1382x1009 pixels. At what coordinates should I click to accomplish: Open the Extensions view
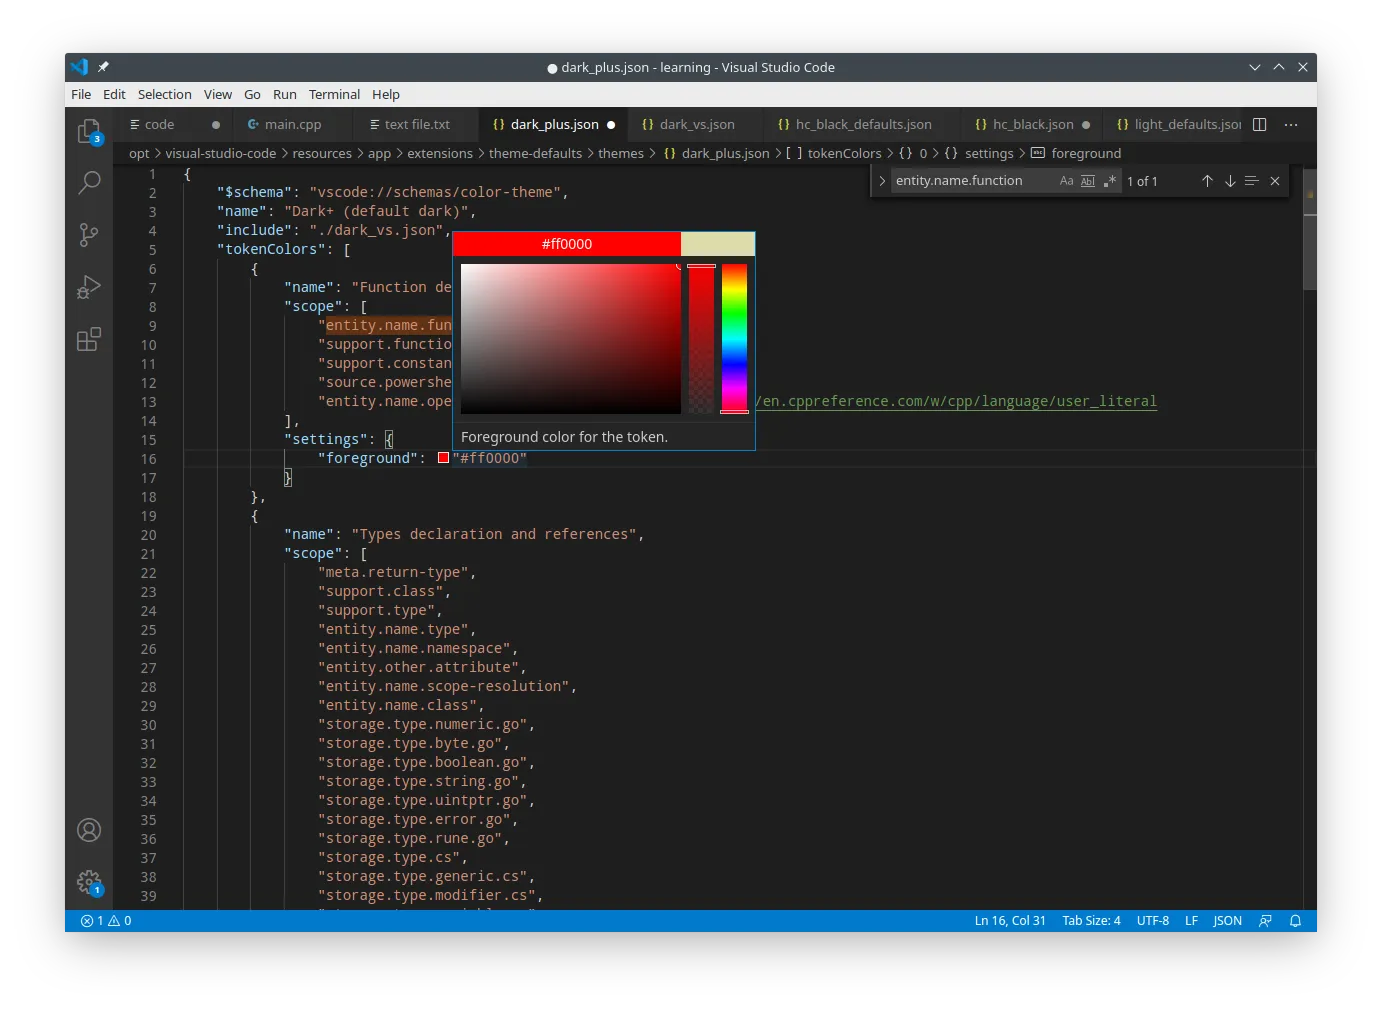click(89, 339)
